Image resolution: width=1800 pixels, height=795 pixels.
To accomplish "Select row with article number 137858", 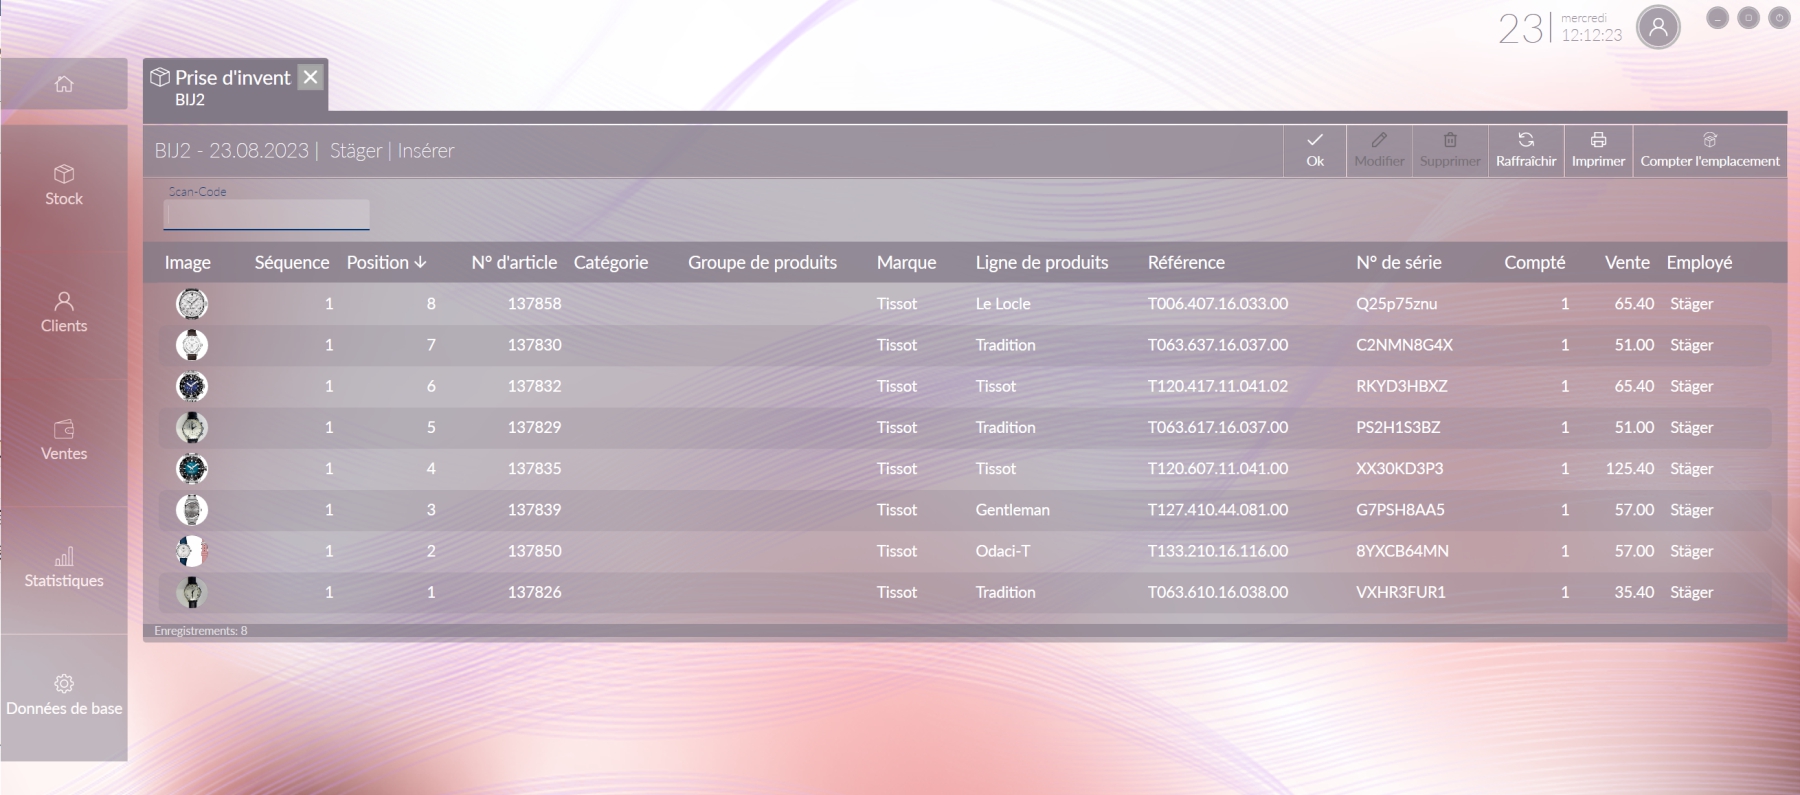I will coord(965,303).
